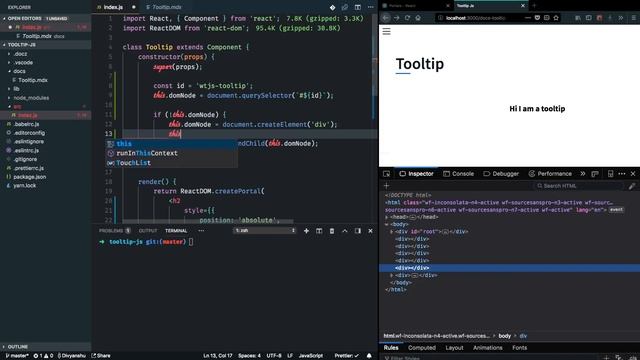Change language mode from JavaScript

pyautogui.click(x=311, y=356)
